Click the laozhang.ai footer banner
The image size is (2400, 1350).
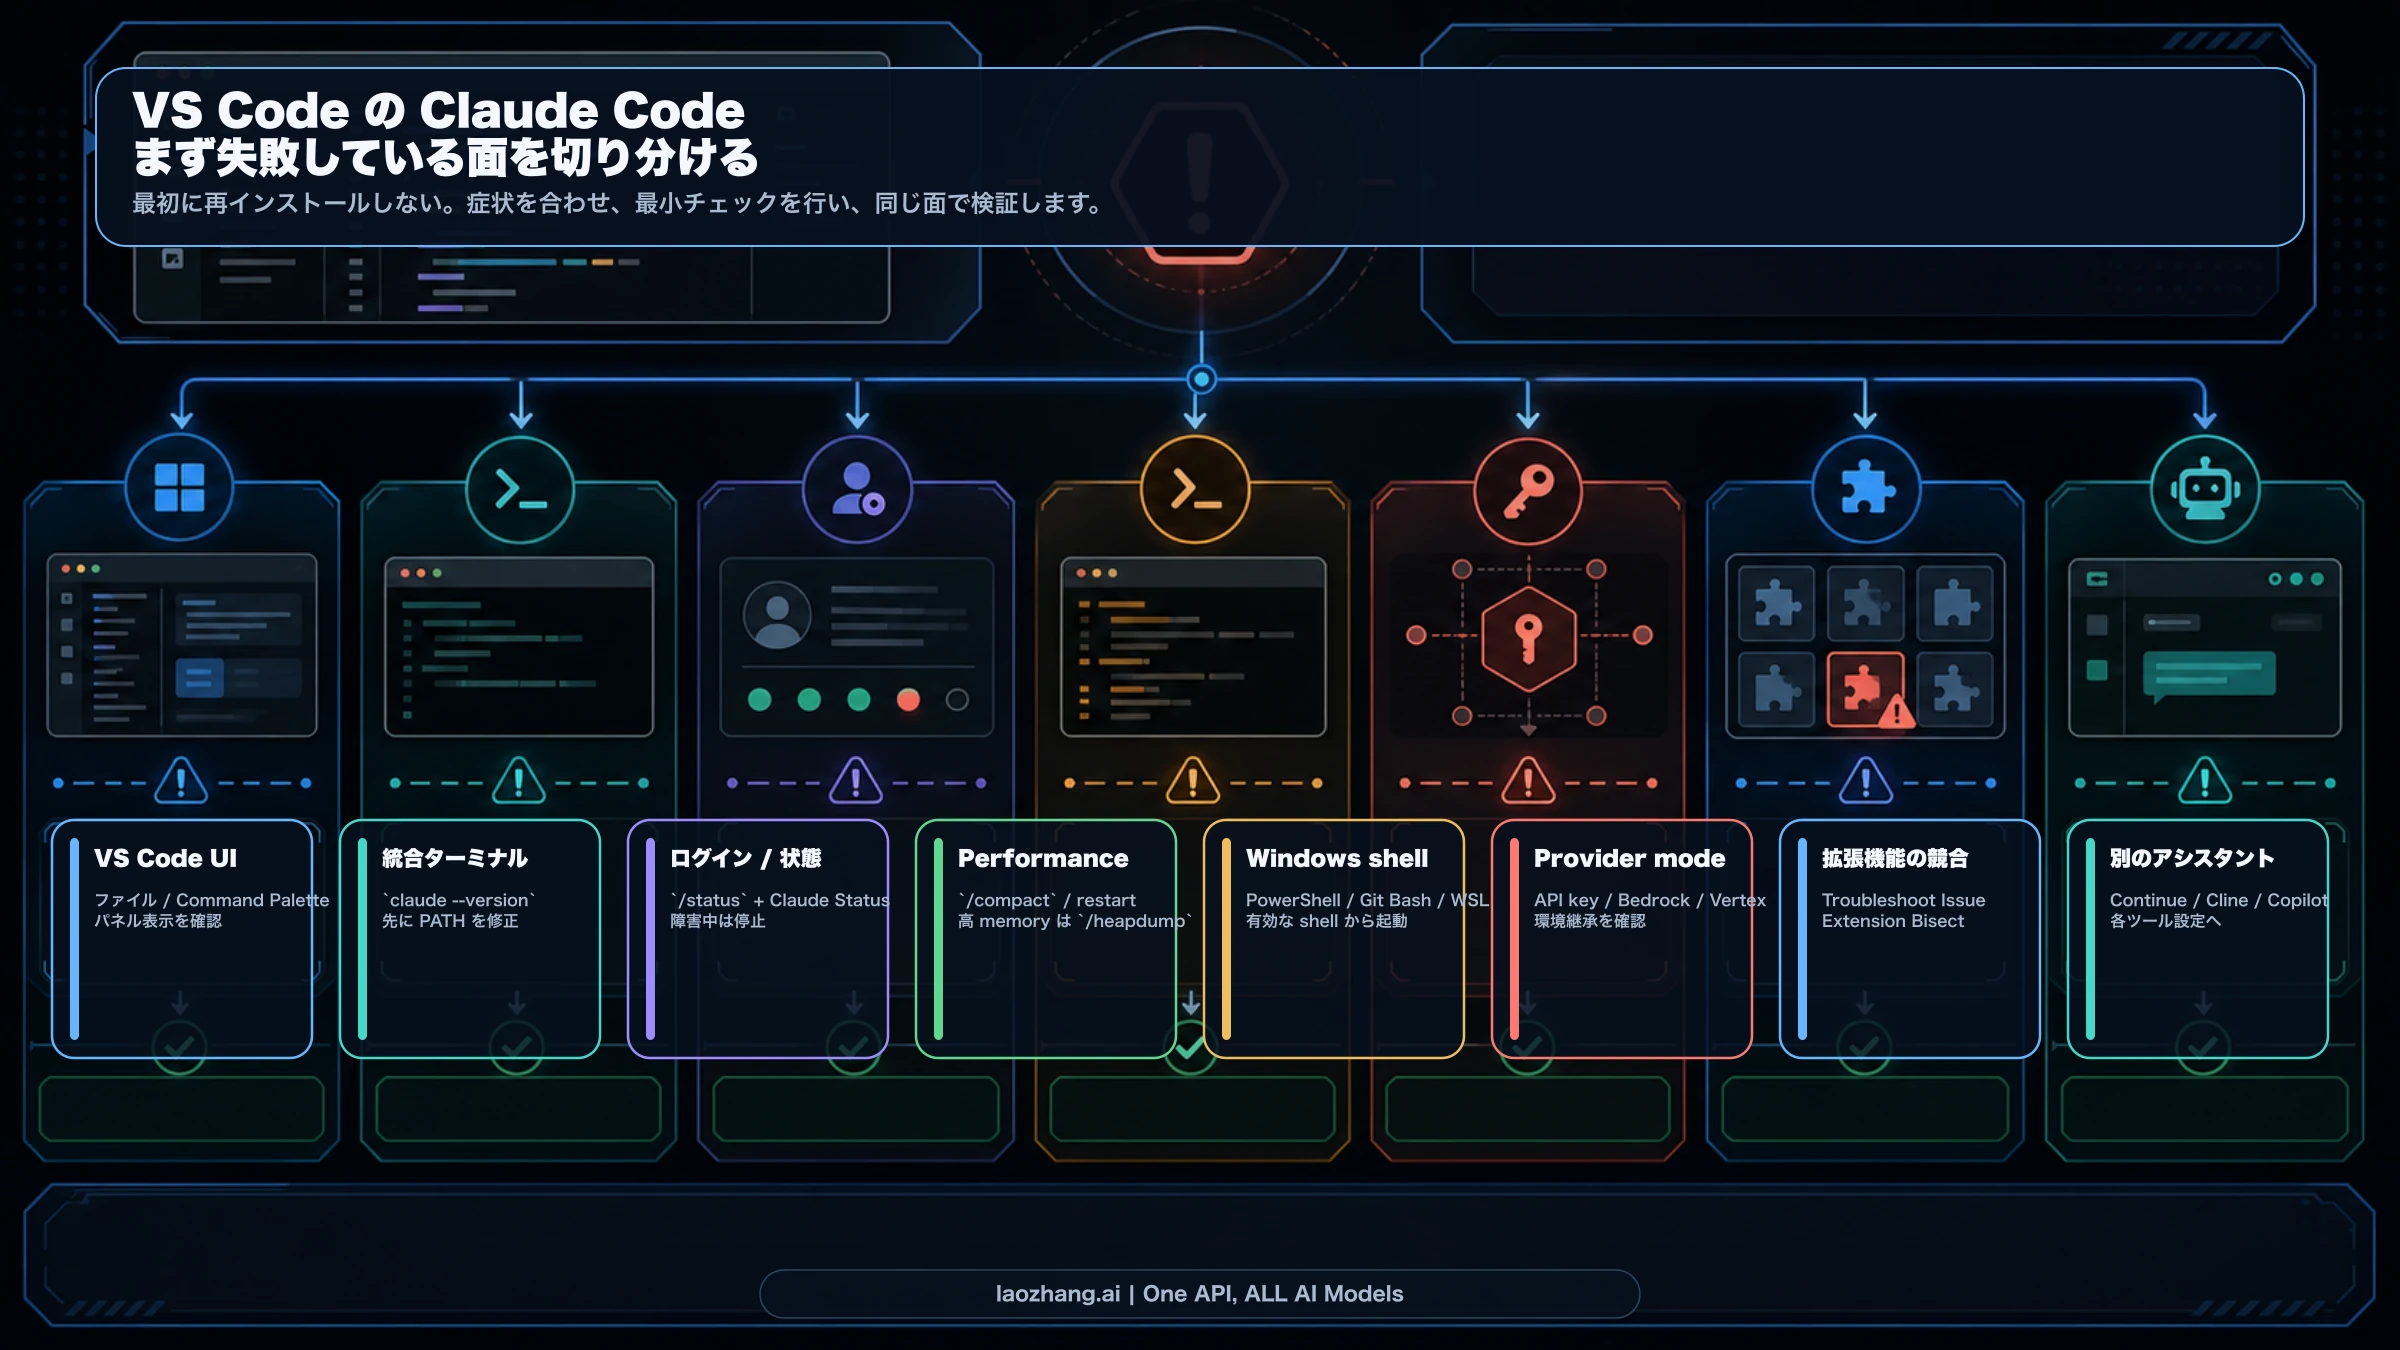point(1200,1294)
